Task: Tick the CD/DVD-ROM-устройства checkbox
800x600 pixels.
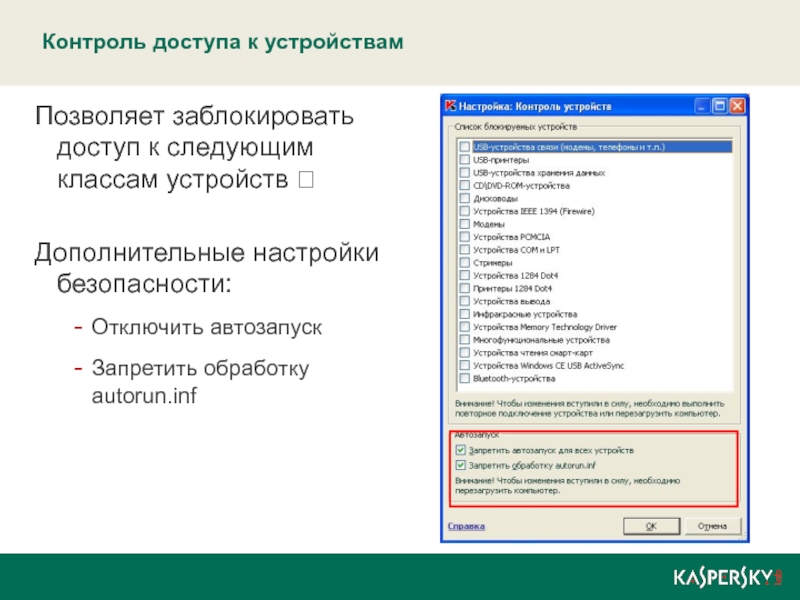Action: (x=464, y=185)
